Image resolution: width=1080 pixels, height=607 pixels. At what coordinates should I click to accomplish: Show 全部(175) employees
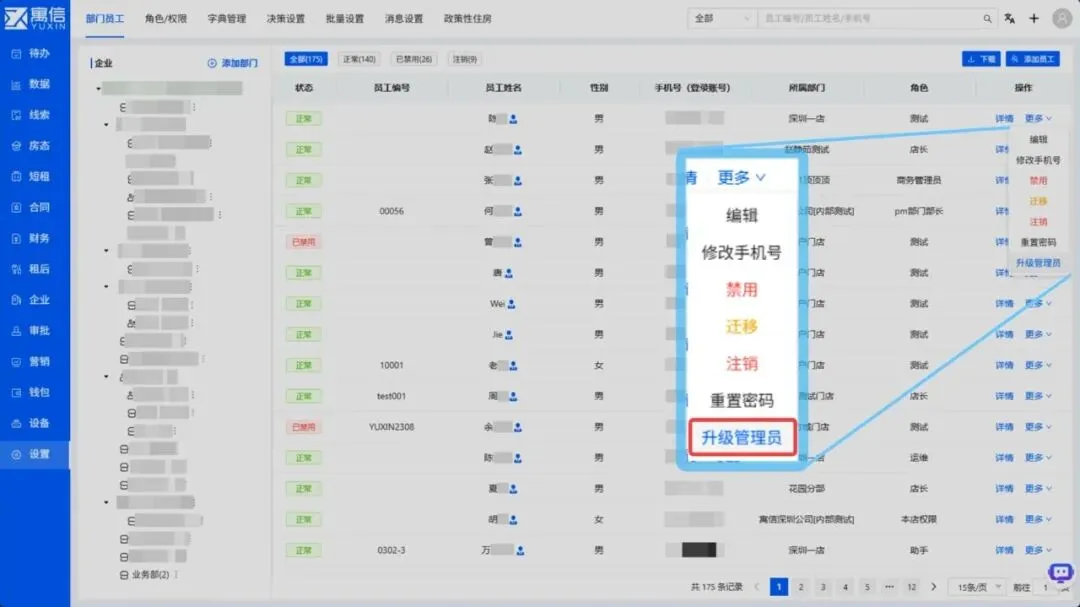point(306,59)
